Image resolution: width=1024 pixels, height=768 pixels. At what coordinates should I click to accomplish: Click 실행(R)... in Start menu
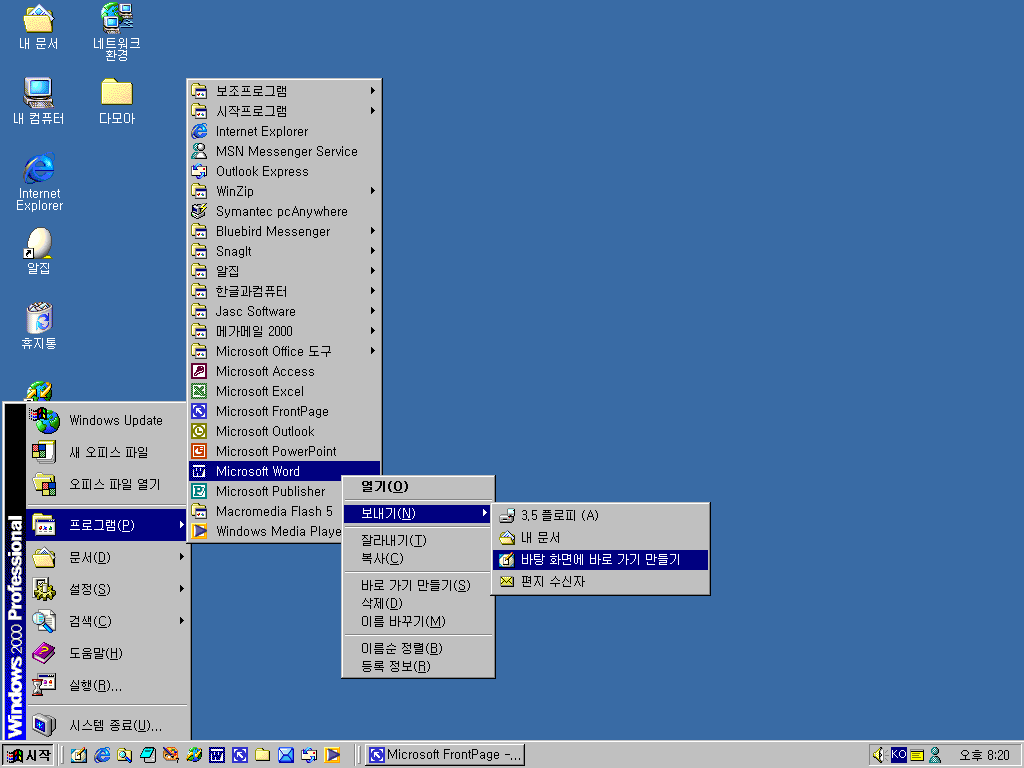click(x=108, y=685)
